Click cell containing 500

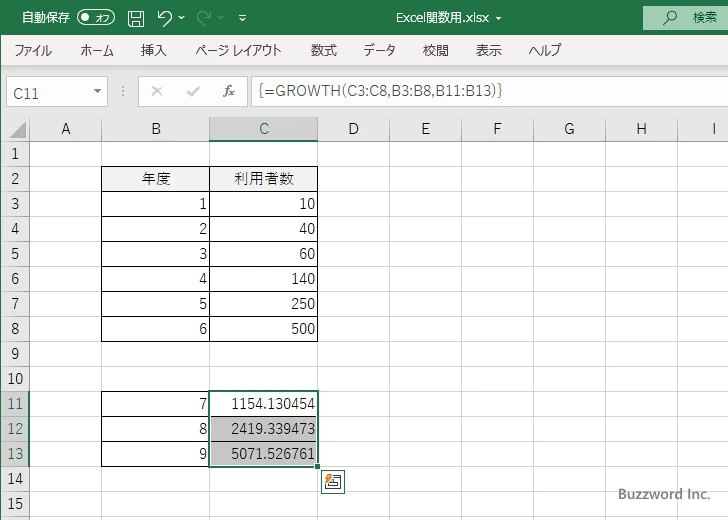(264, 329)
